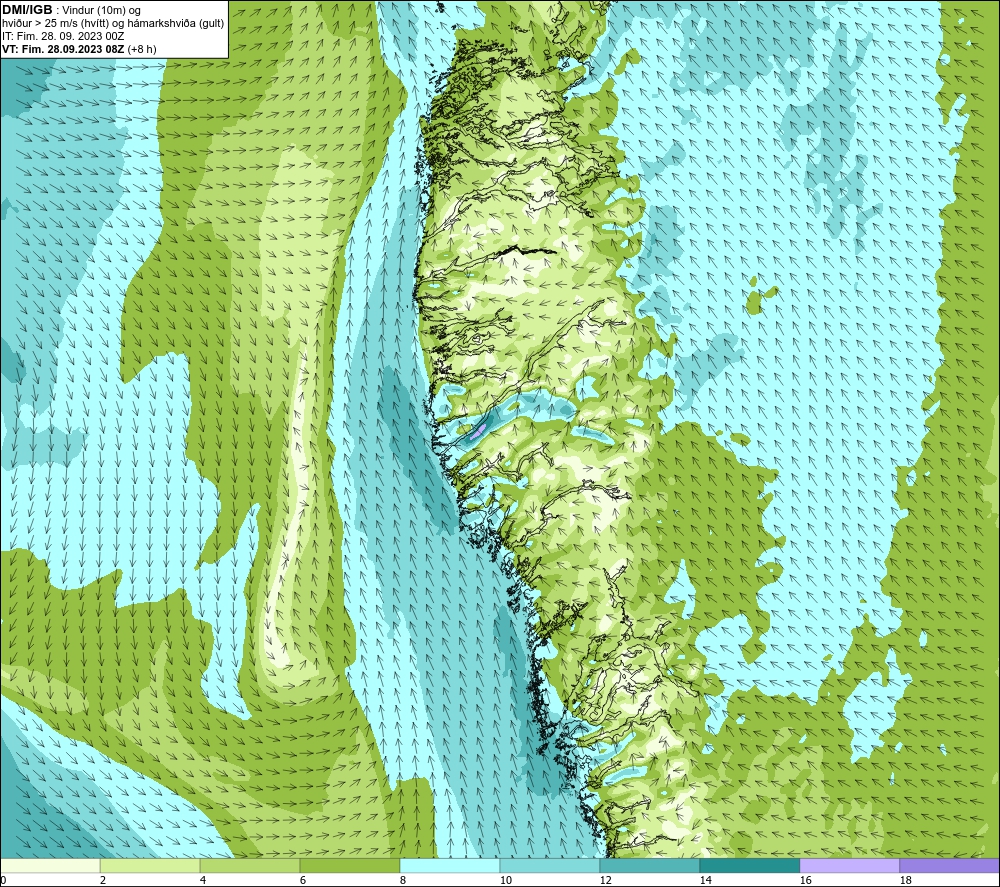Click the 12-14 m/s teal legend swatch

coord(649,865)
